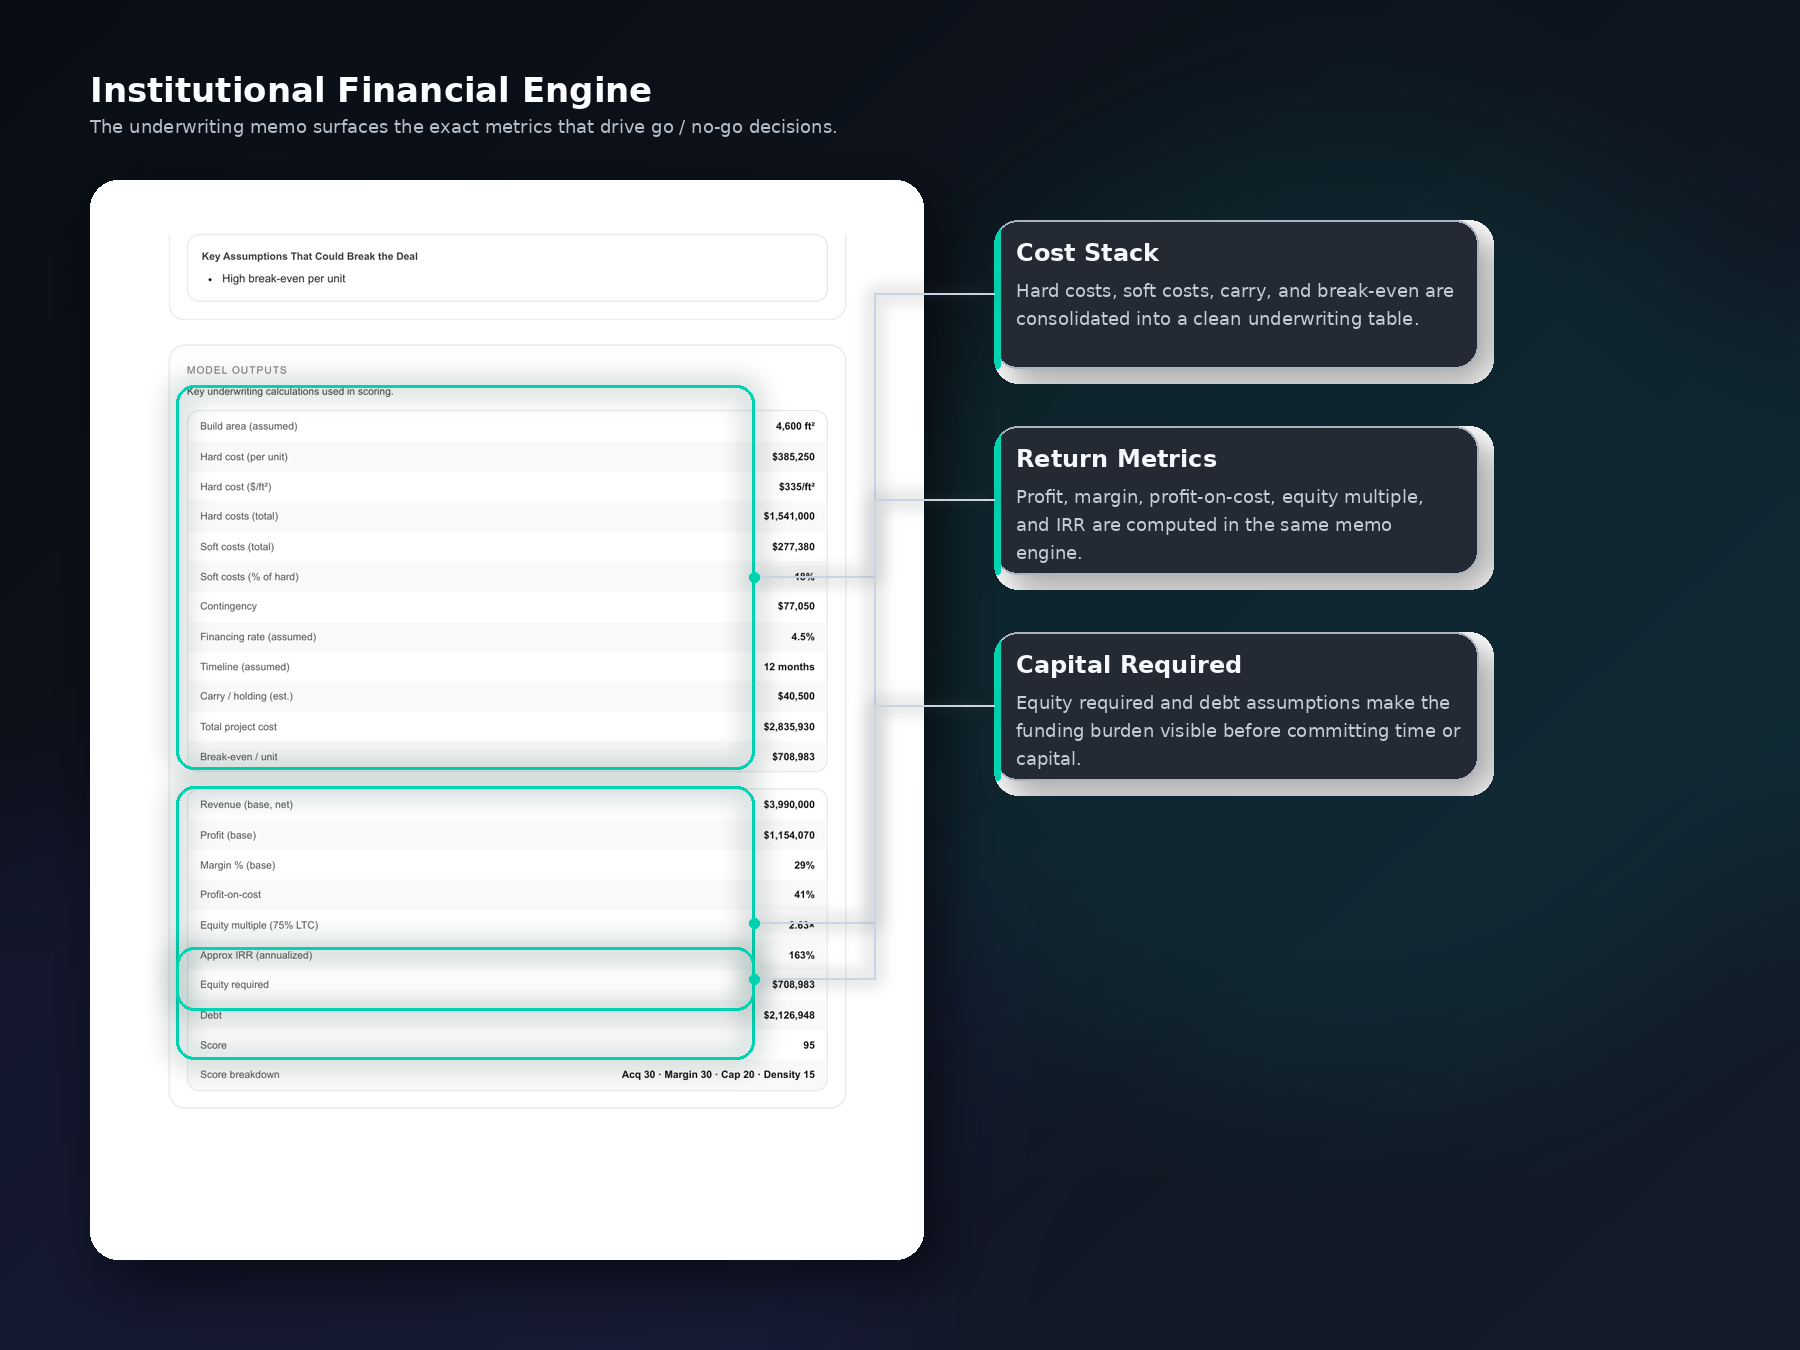Click the $2,835,930 total cost value

click(789, 727)
